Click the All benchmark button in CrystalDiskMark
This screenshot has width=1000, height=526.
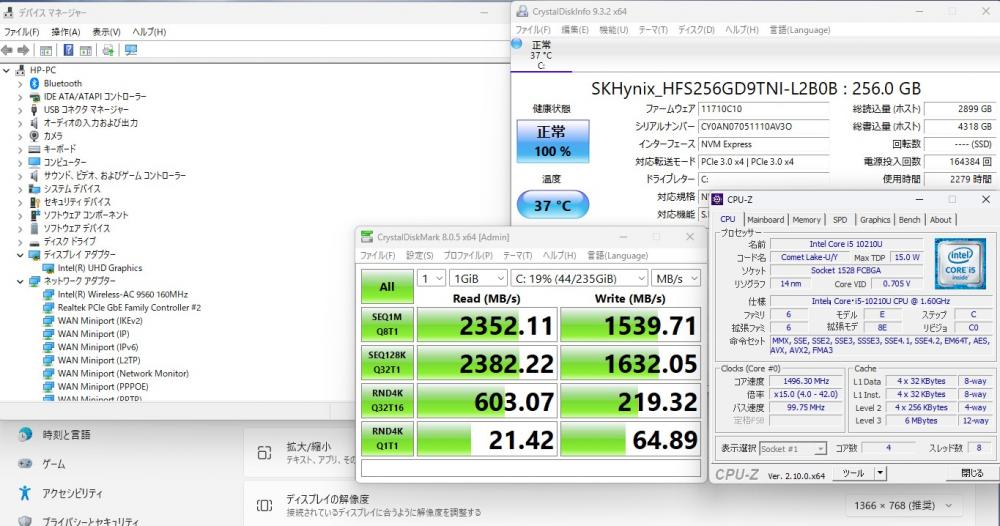click(387, 286)
